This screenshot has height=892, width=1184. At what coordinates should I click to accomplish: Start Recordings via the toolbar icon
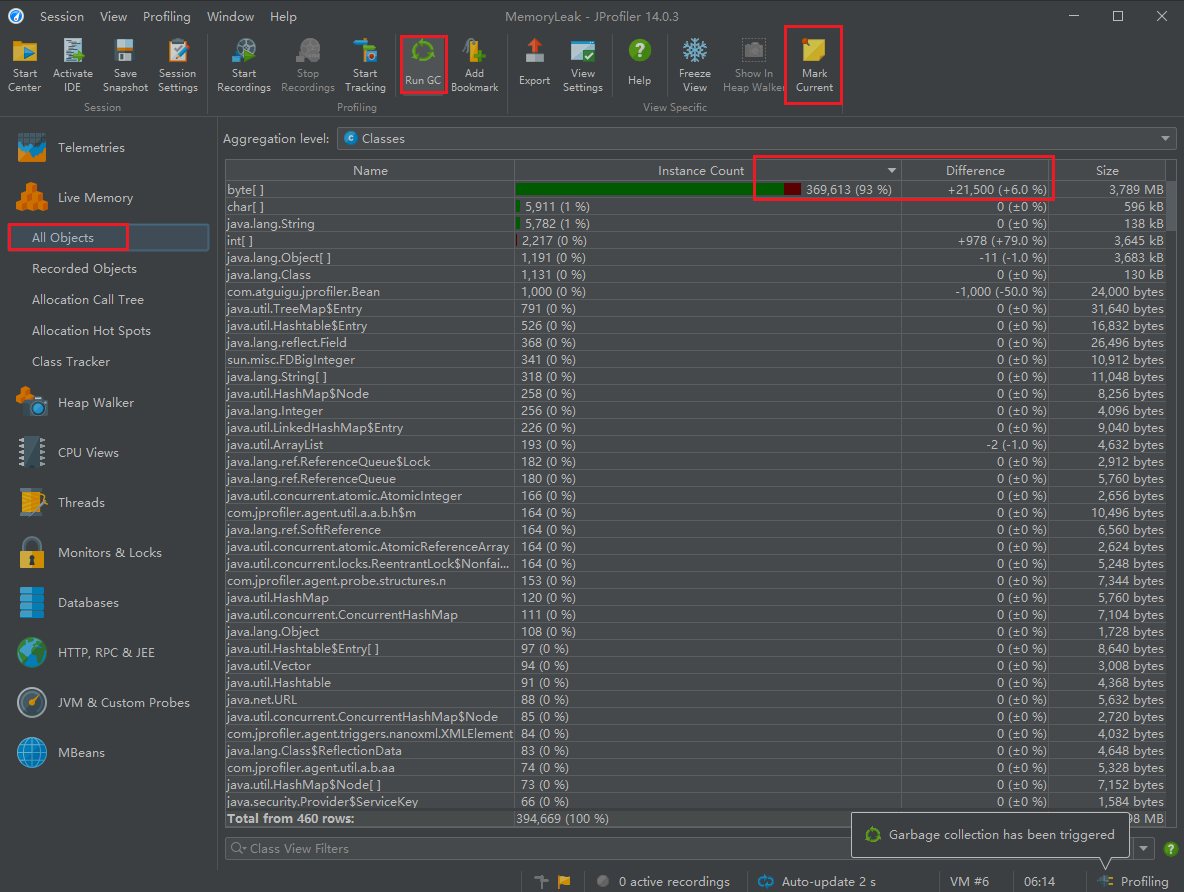(243, 66)
